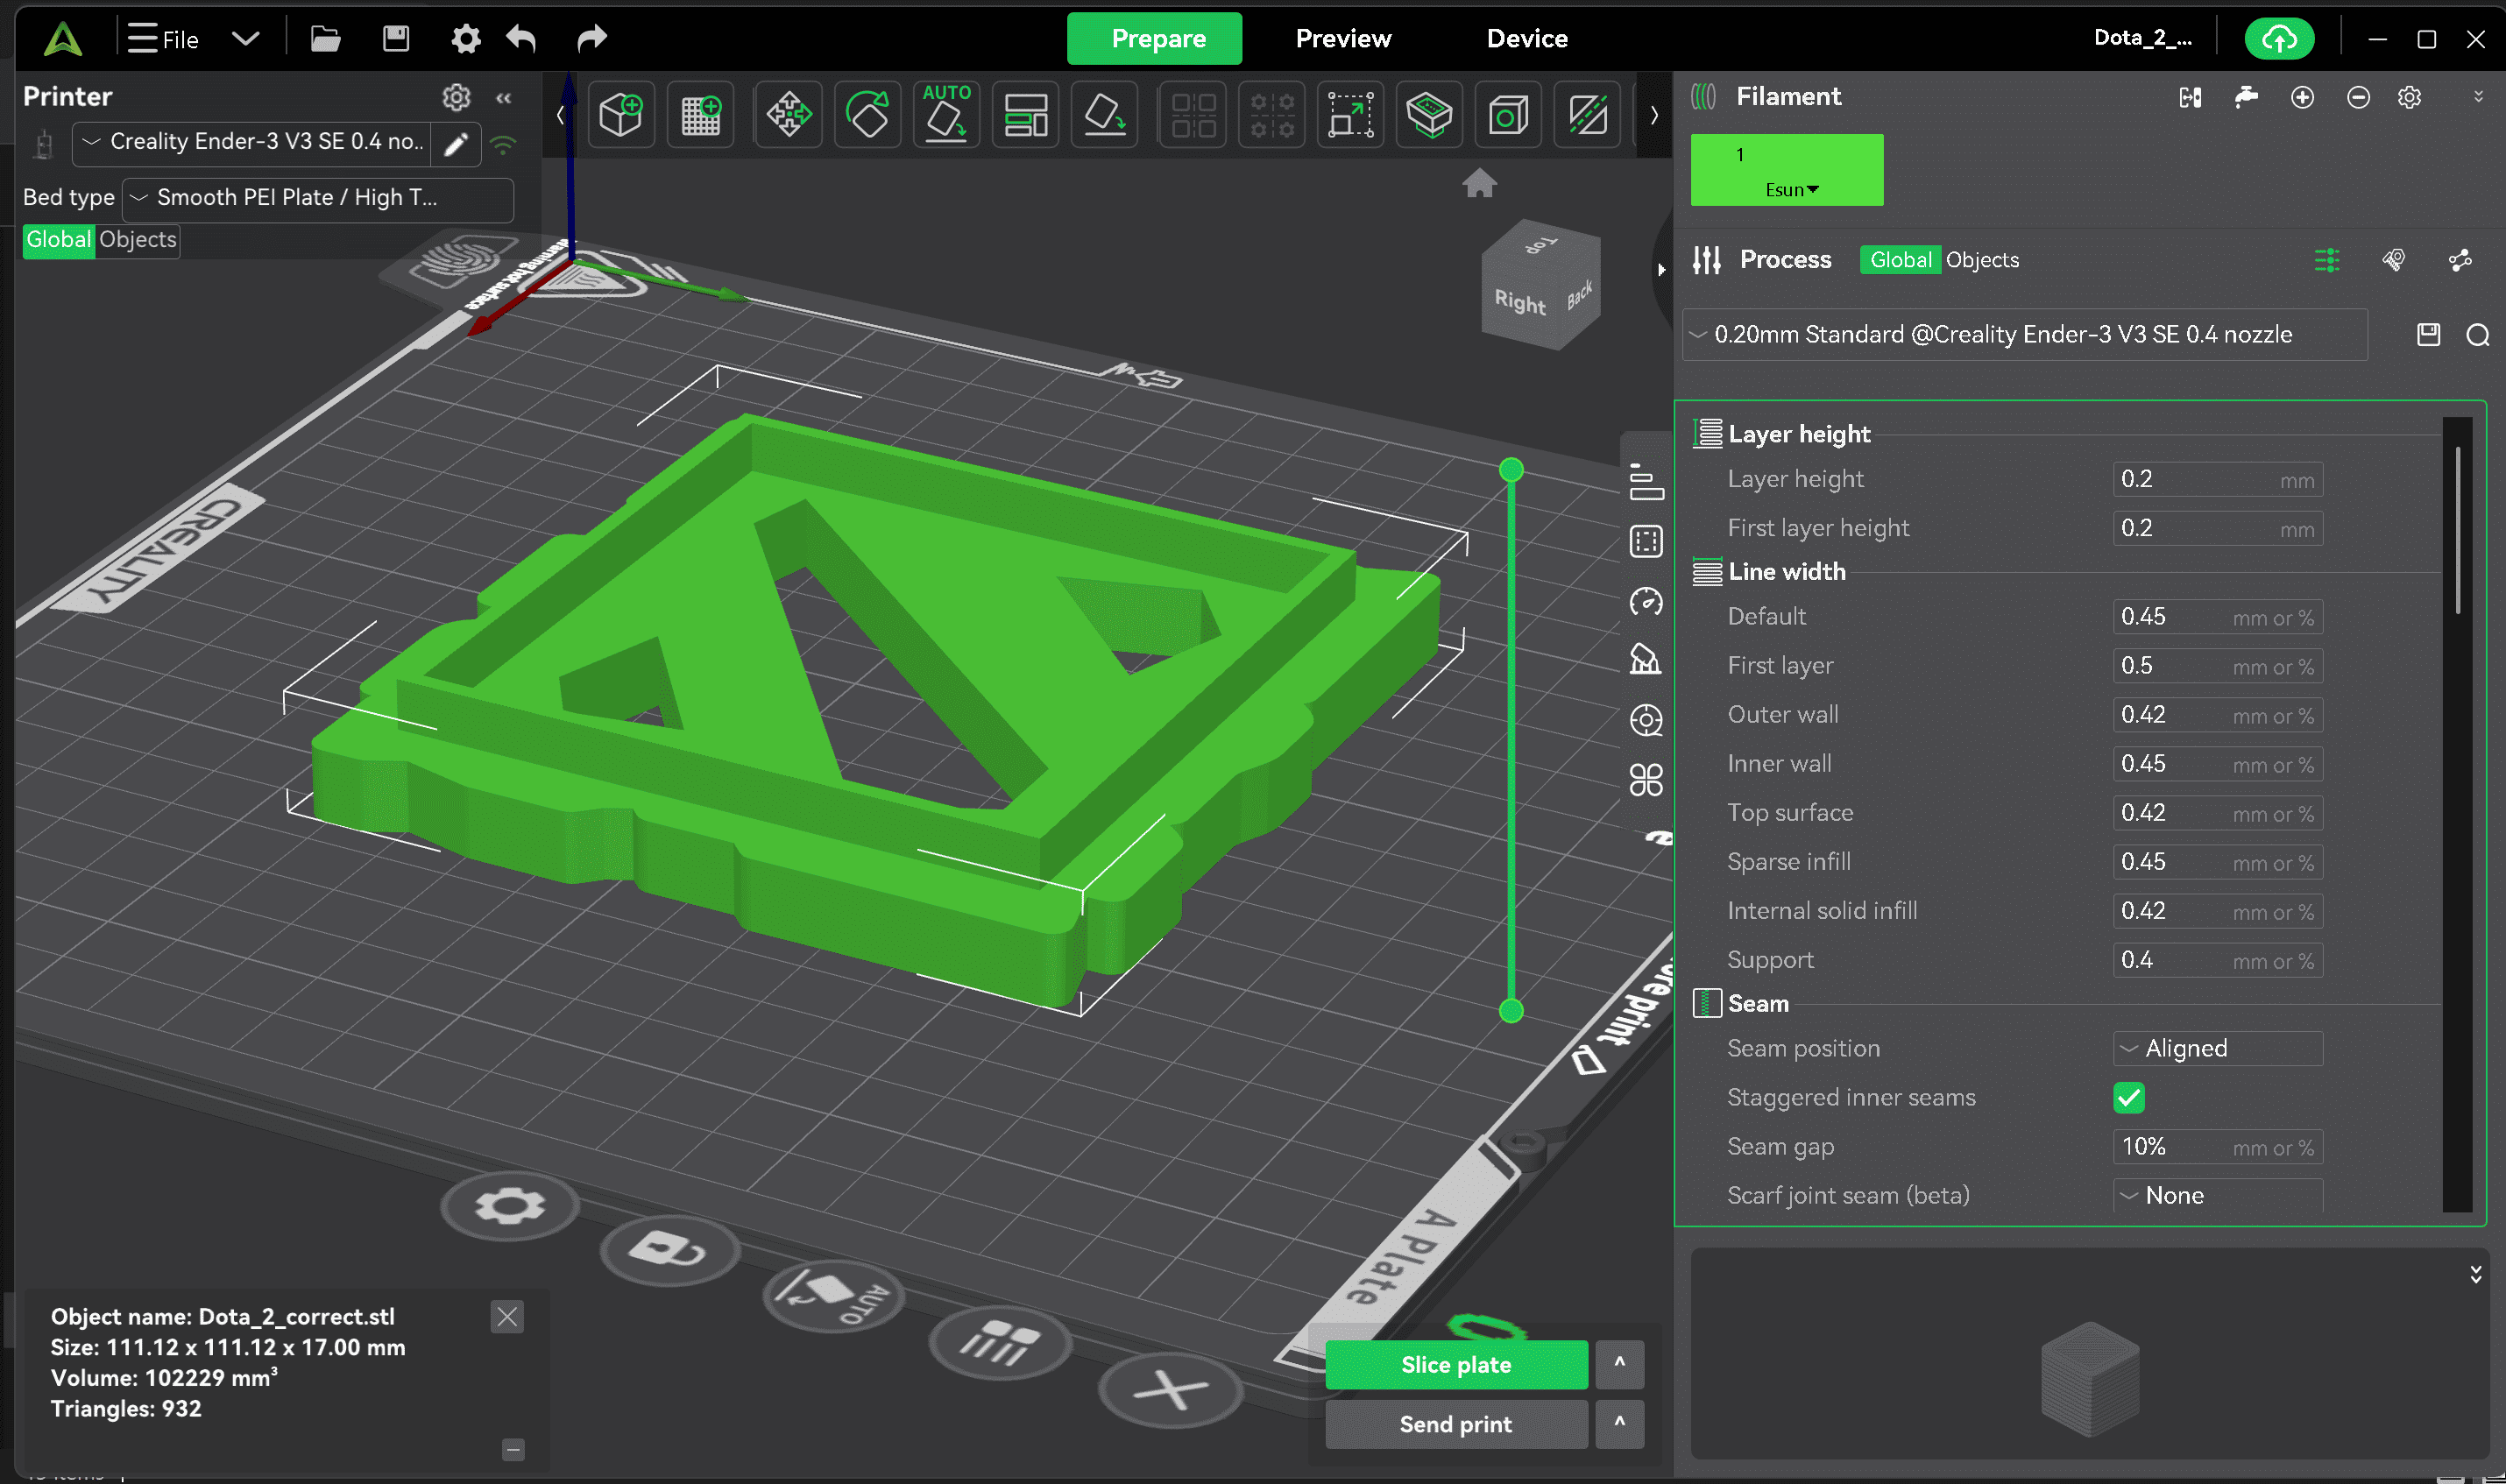Click the Cut tool icon
2506x1484 pixels.
1429,114
